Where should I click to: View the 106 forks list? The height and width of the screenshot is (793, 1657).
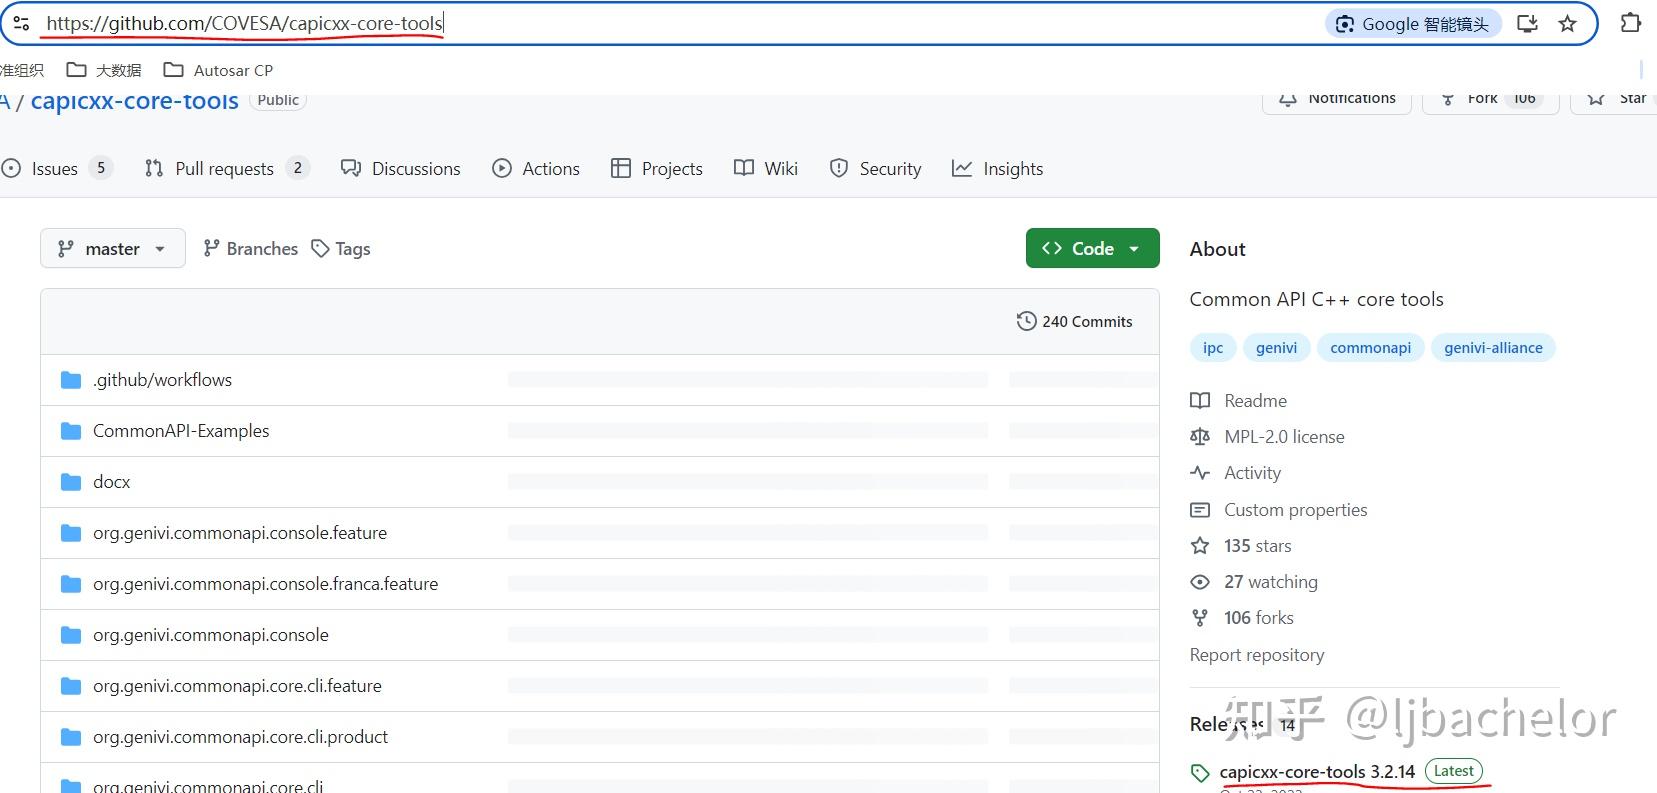coord(1258,618)
